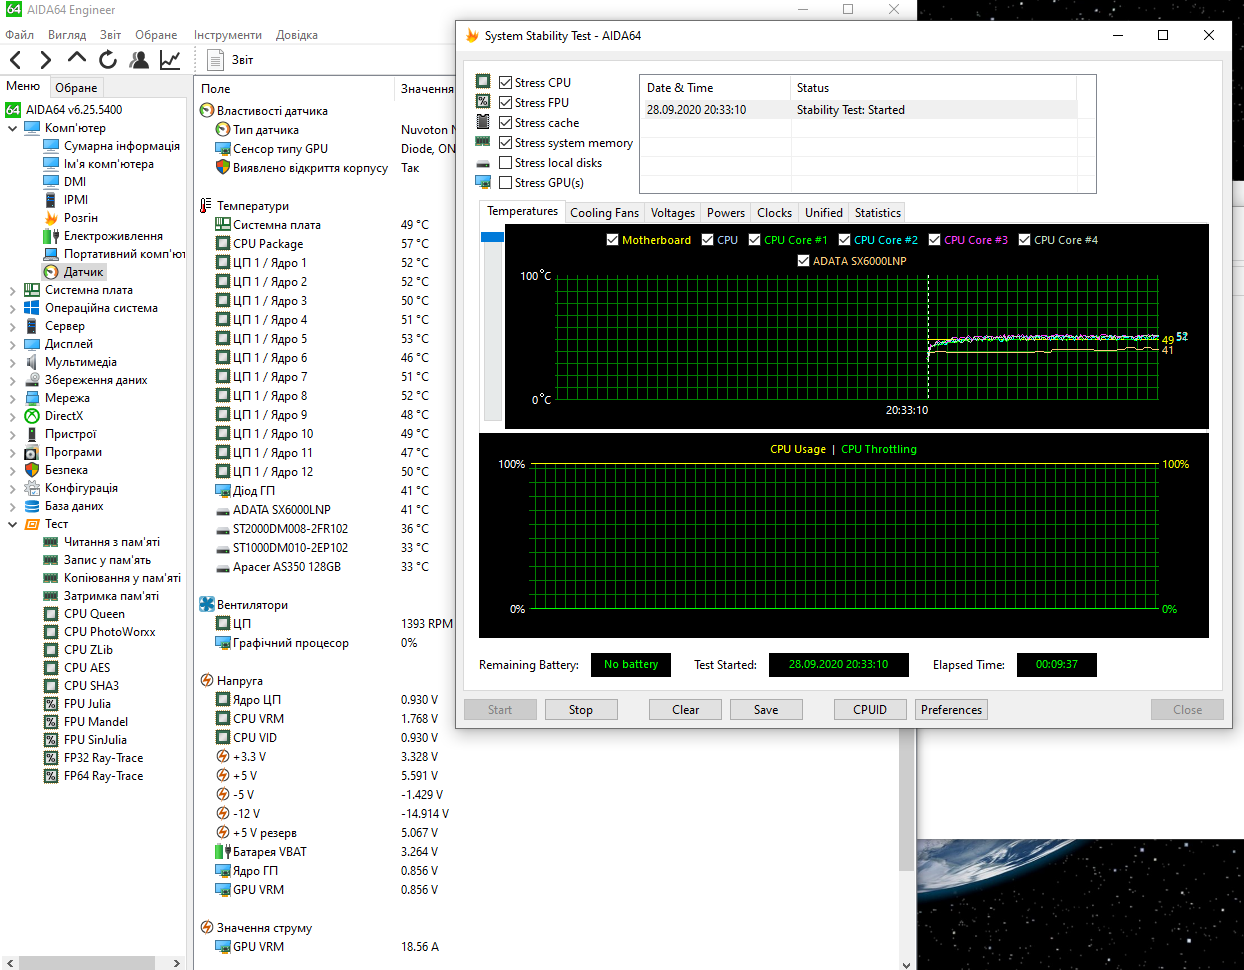Toggle Stress system memory checkbox
This screenshot has height=970, width=1244.
[506, 143]
